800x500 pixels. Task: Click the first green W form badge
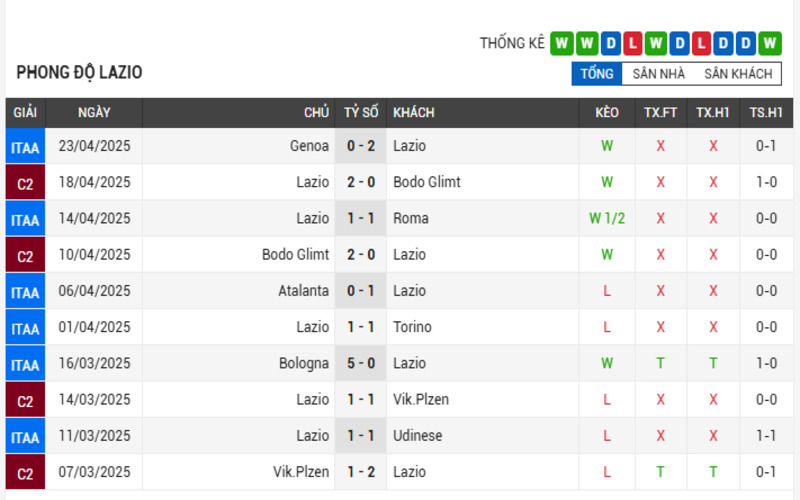[x=562, y=43]
